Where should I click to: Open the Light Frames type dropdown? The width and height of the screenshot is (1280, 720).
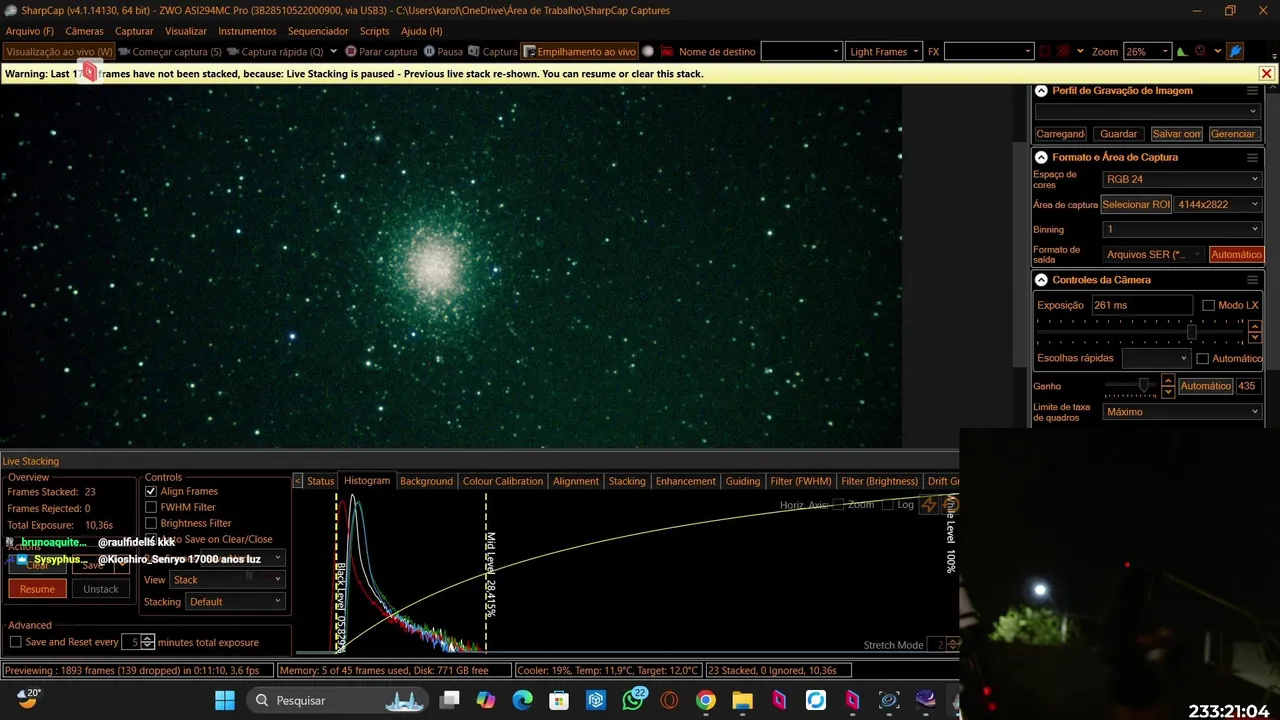pyautogui.click(x=884, y=52)
